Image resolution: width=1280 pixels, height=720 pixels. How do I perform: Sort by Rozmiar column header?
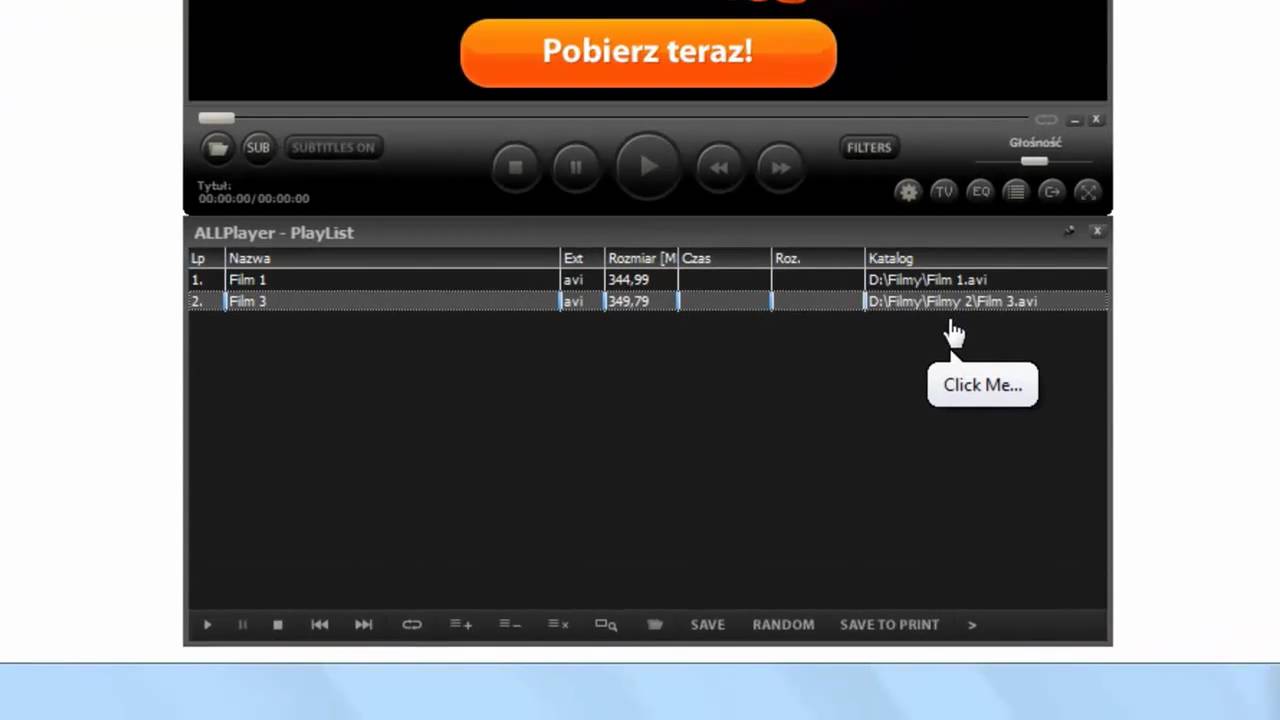tap(641, 258)
